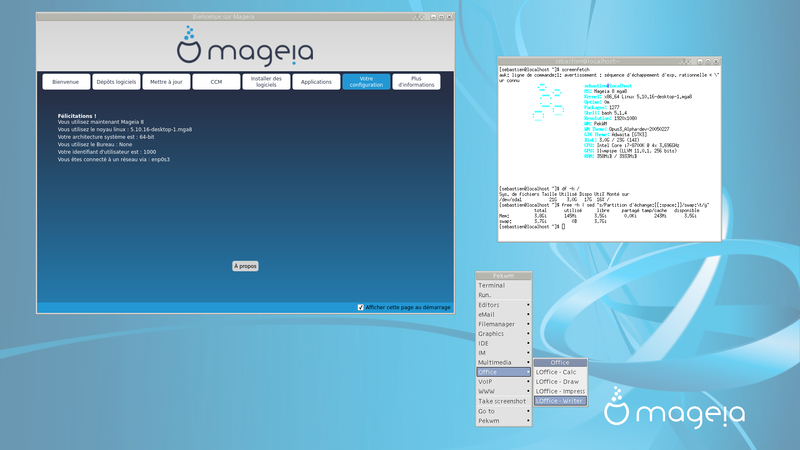800x450 pixels.
Task: Click the 'réseau via : enp0s3' line
Action: pyautogui.click(x=113, y=159)
